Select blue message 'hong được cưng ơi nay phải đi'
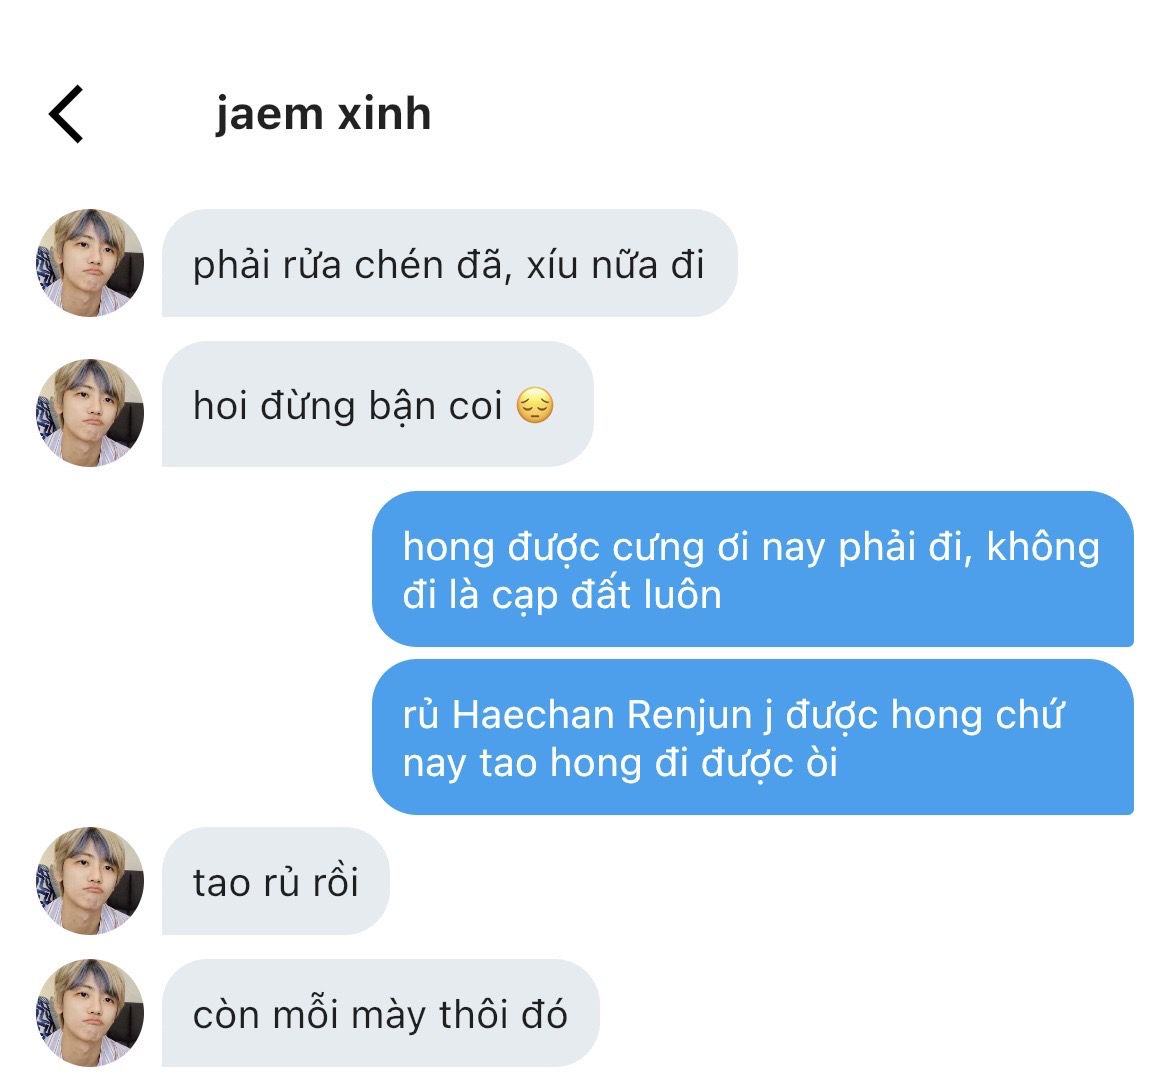Image resolution: width=1169 pixels, height=1084 pixels. pyautogui.click(x=752, y=569)
